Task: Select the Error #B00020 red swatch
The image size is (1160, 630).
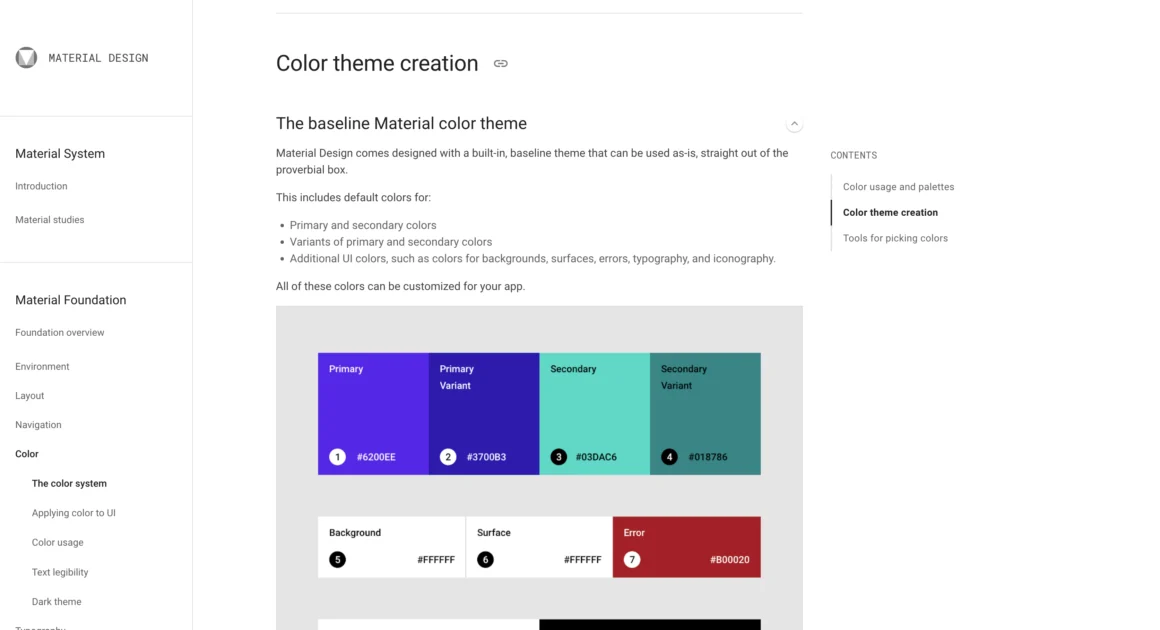Action: point(687,547)
